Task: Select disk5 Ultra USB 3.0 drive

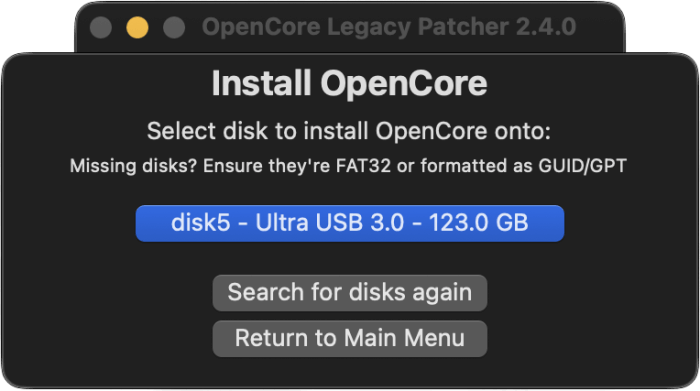Action: coord(350,223)
